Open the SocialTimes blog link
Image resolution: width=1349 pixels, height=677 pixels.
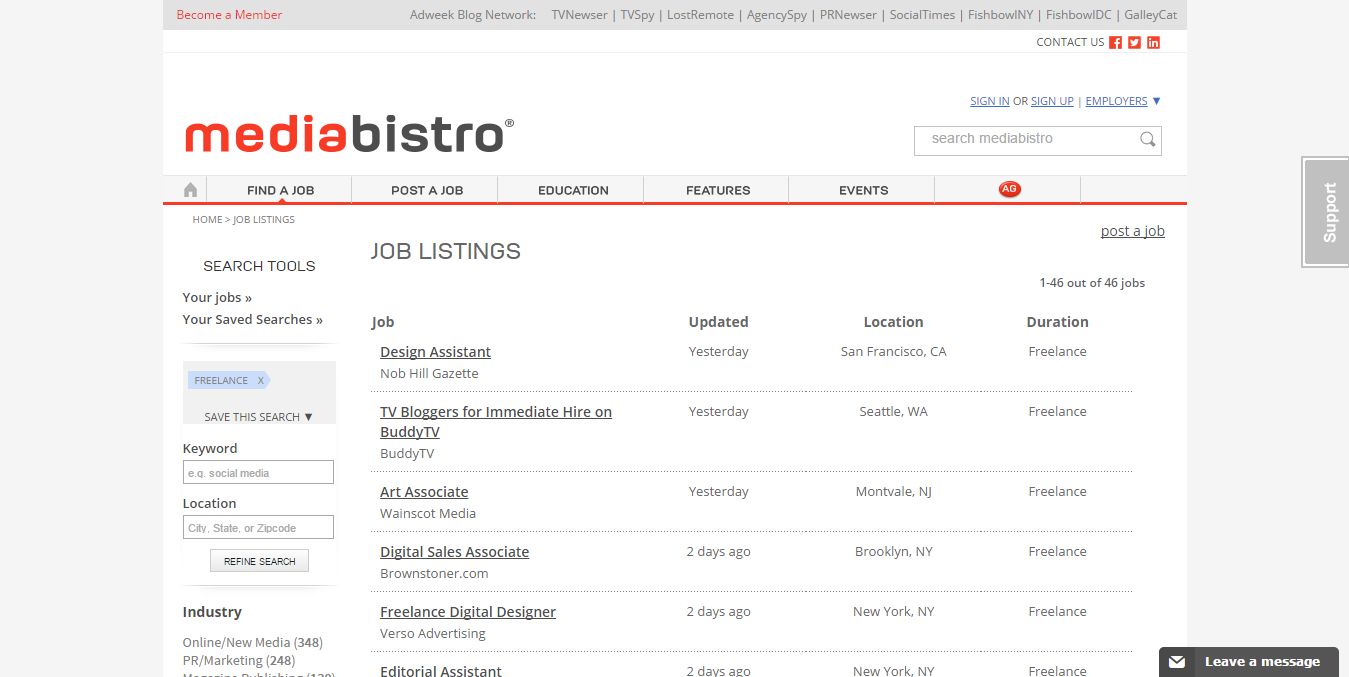click(922, 15)
